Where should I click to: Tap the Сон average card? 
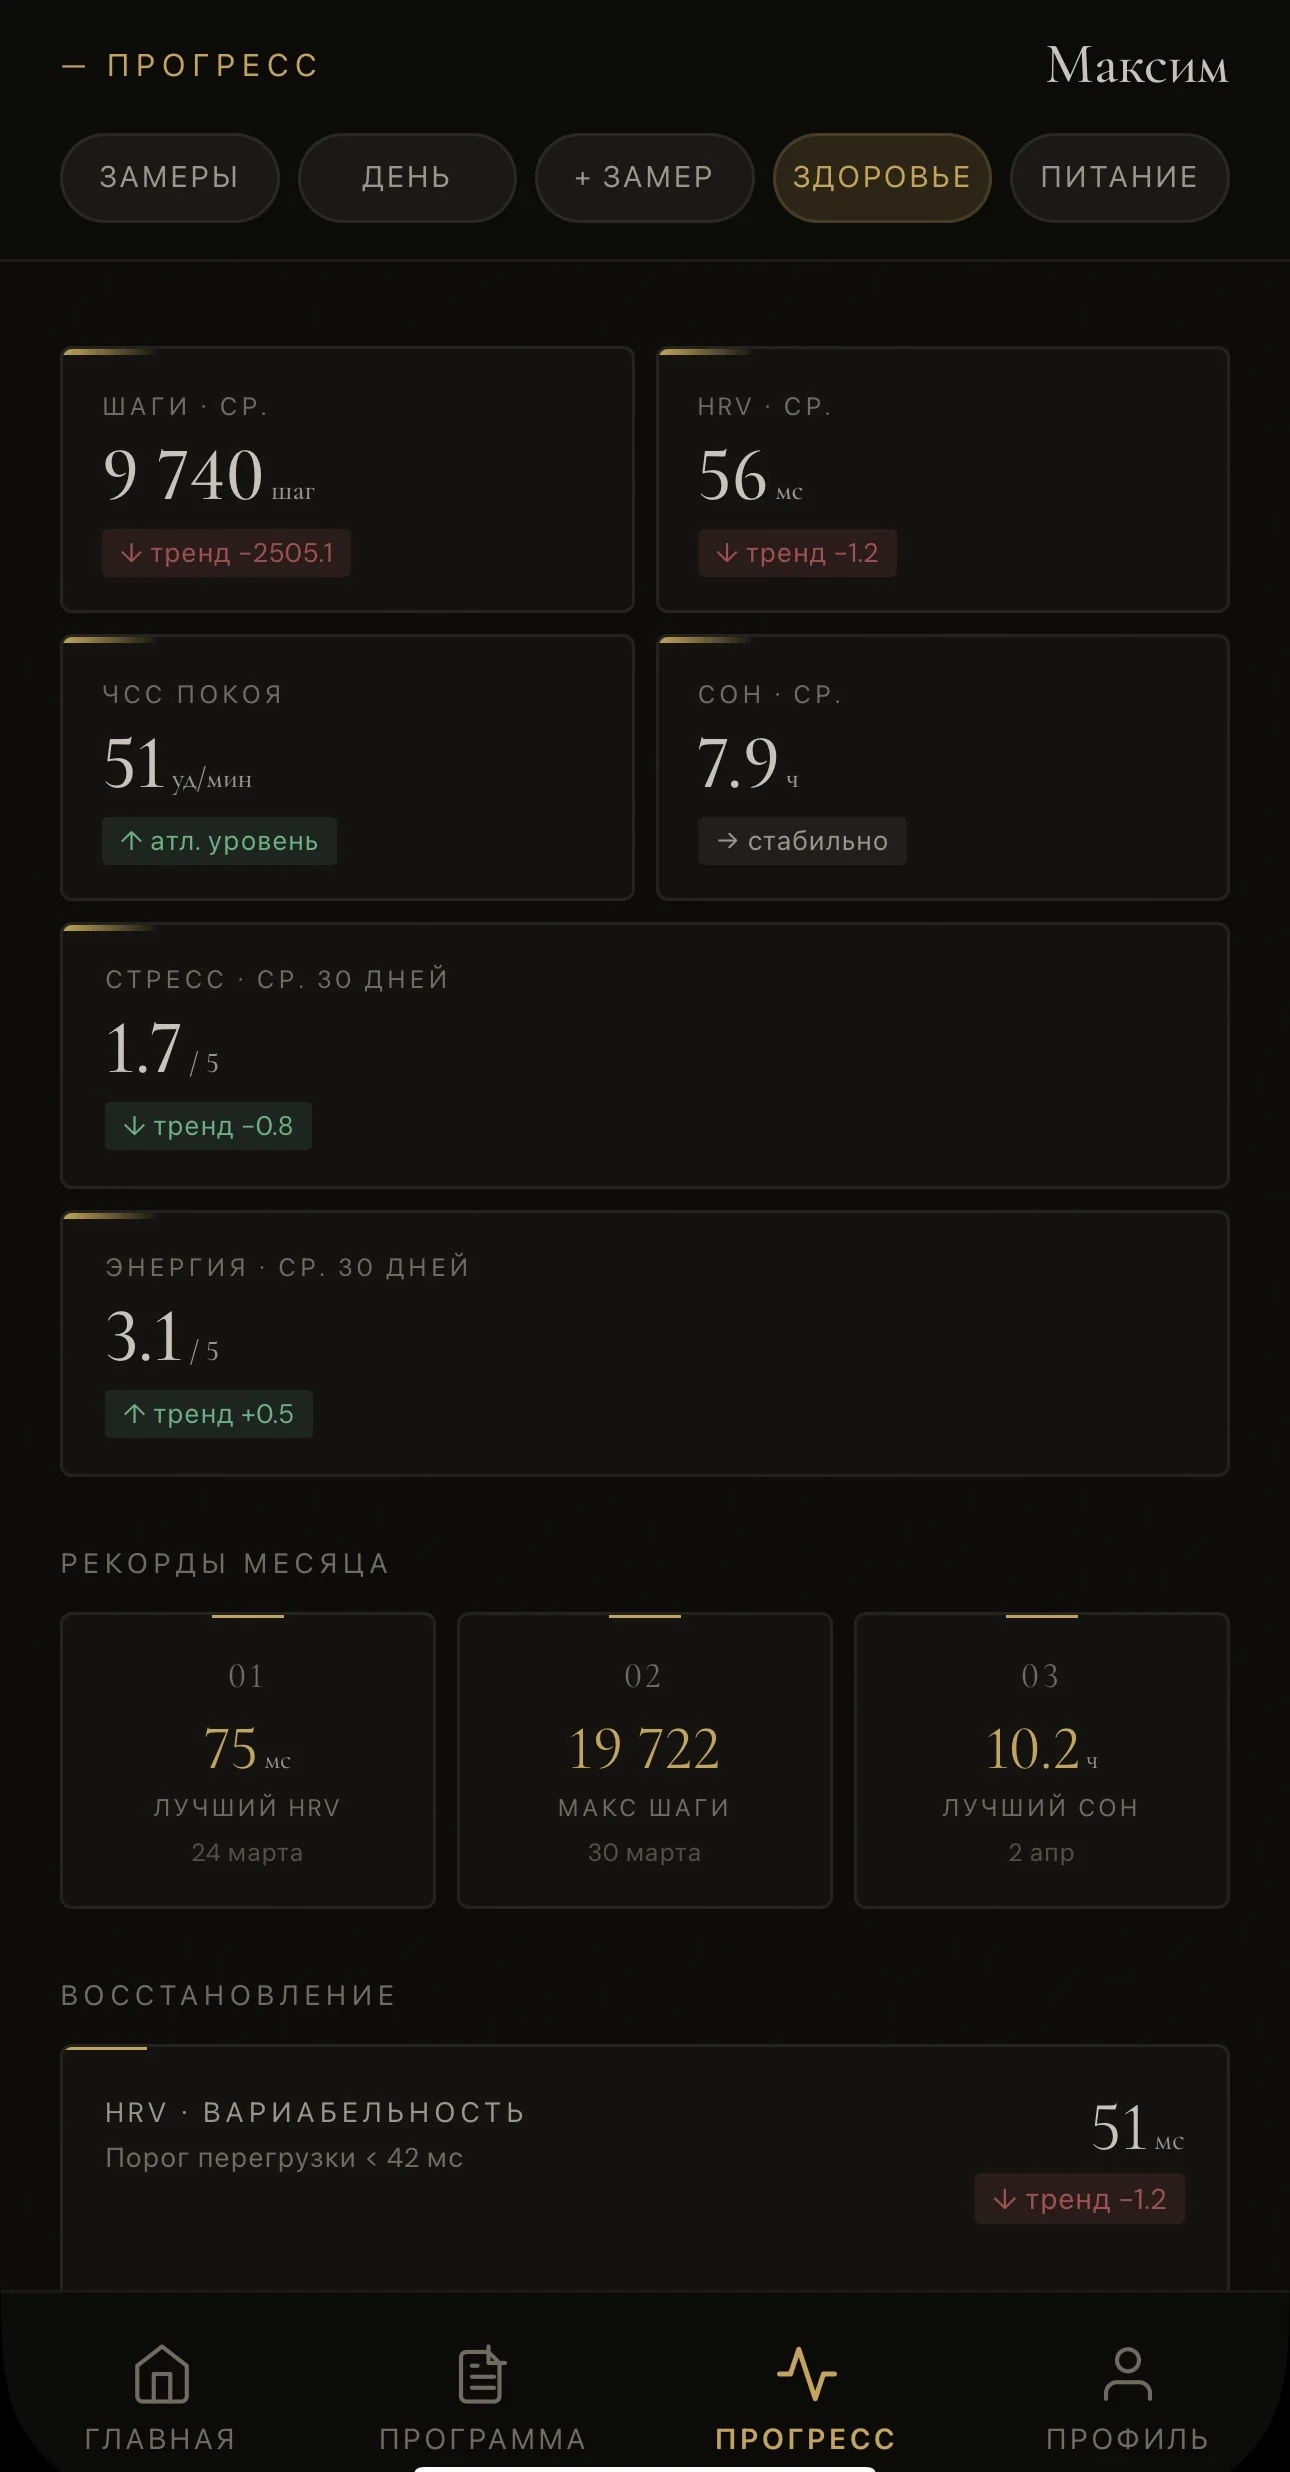[x=942, y=767]
